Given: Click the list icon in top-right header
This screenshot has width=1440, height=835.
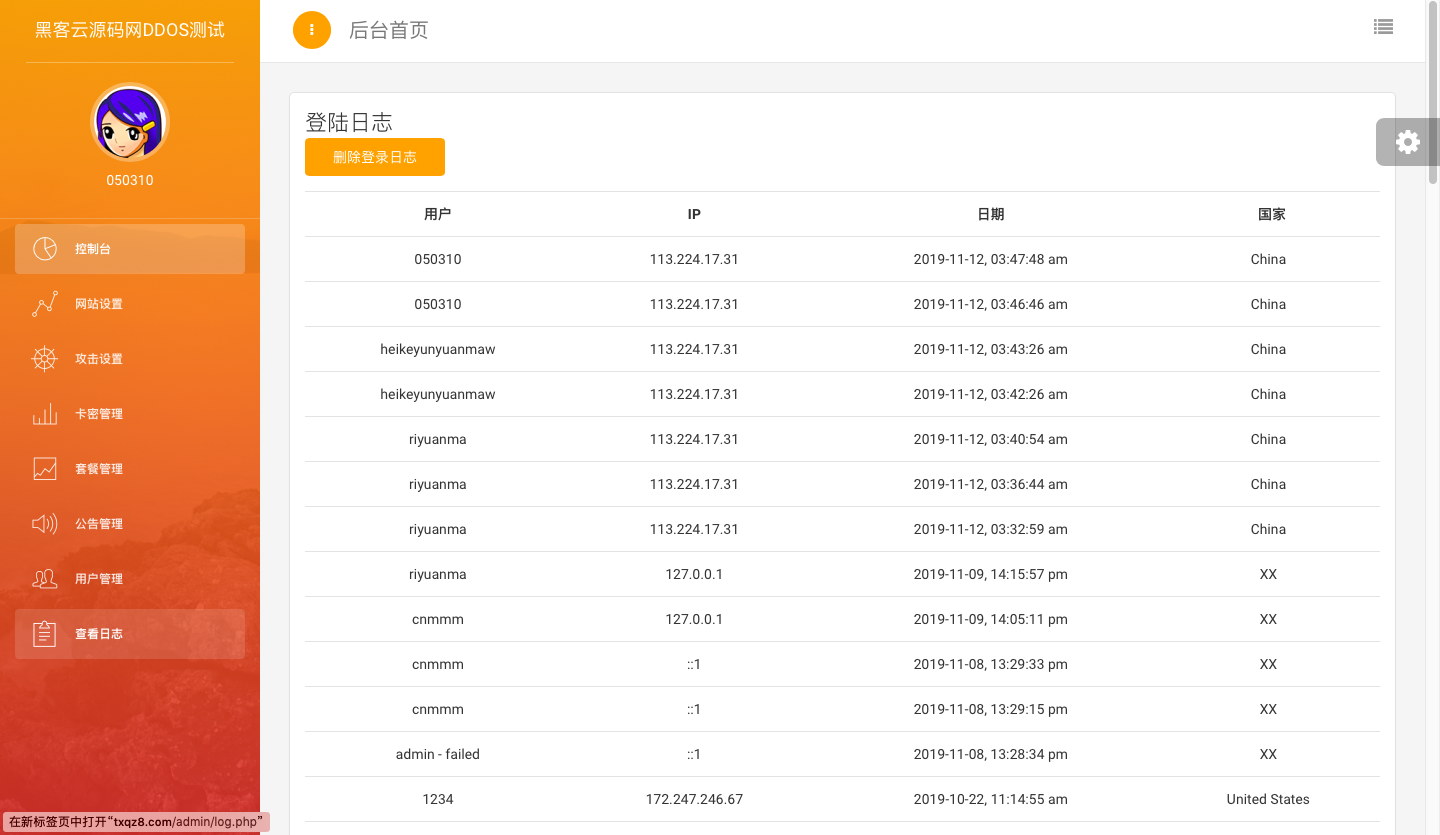Looking at the screenshot, I should click(1383, 28).
